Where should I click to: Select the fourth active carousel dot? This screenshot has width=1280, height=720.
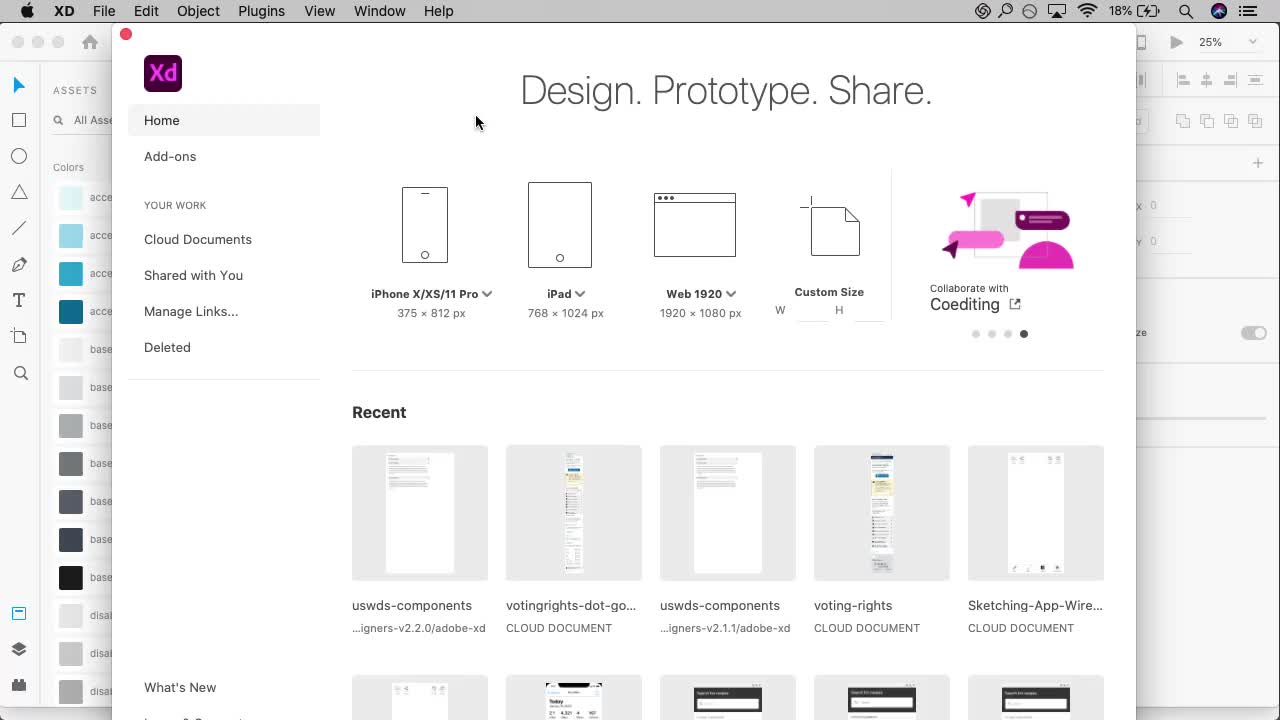pyautogui.click(x=1024, y=334)
